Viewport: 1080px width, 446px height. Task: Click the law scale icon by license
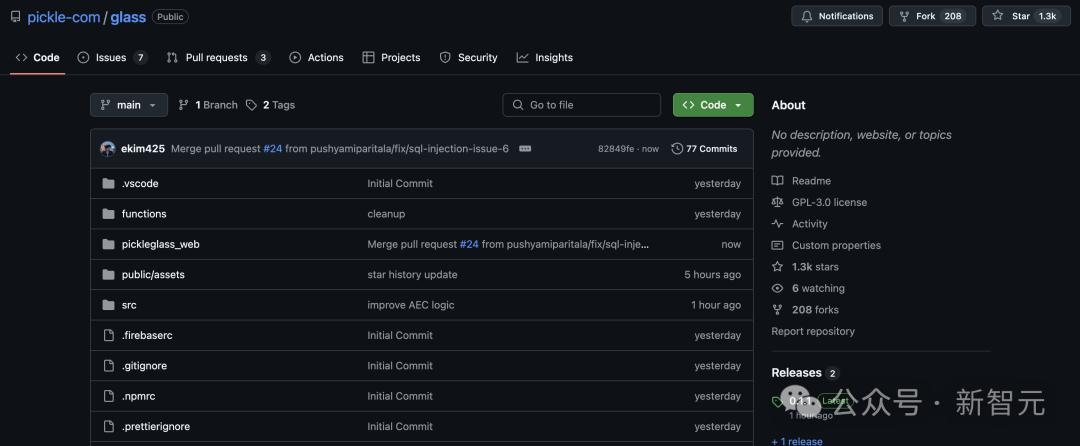click(x=778, y=202)
